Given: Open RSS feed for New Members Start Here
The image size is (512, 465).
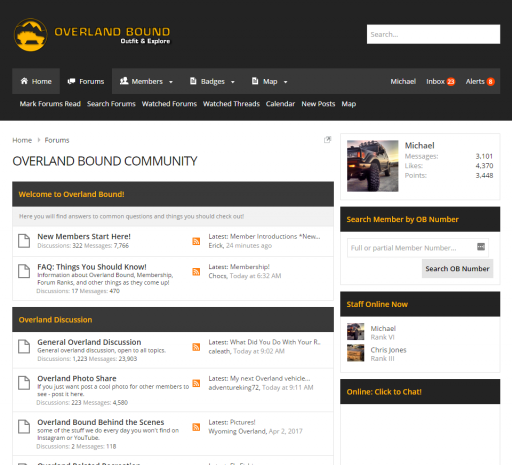Looking at the screenshot, I should point(196,241).
